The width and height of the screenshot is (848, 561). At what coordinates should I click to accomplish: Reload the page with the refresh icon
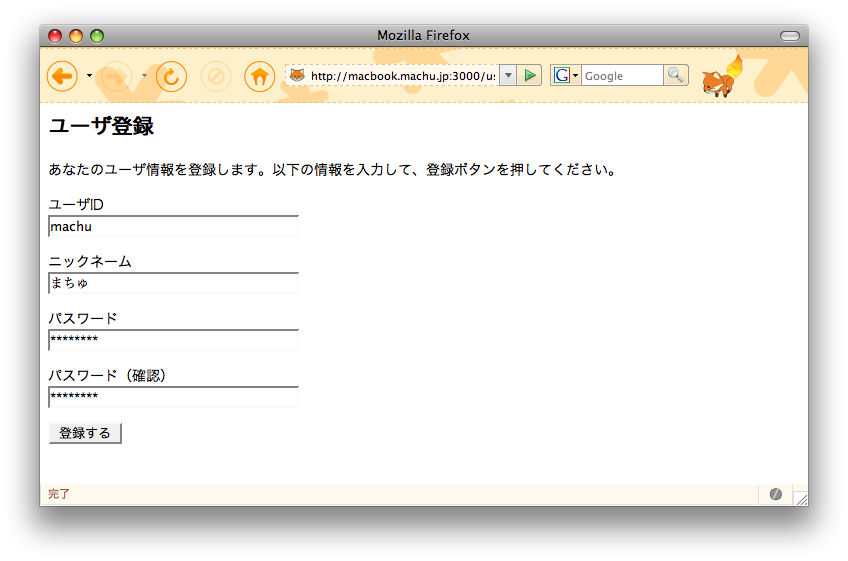[171, 76]
